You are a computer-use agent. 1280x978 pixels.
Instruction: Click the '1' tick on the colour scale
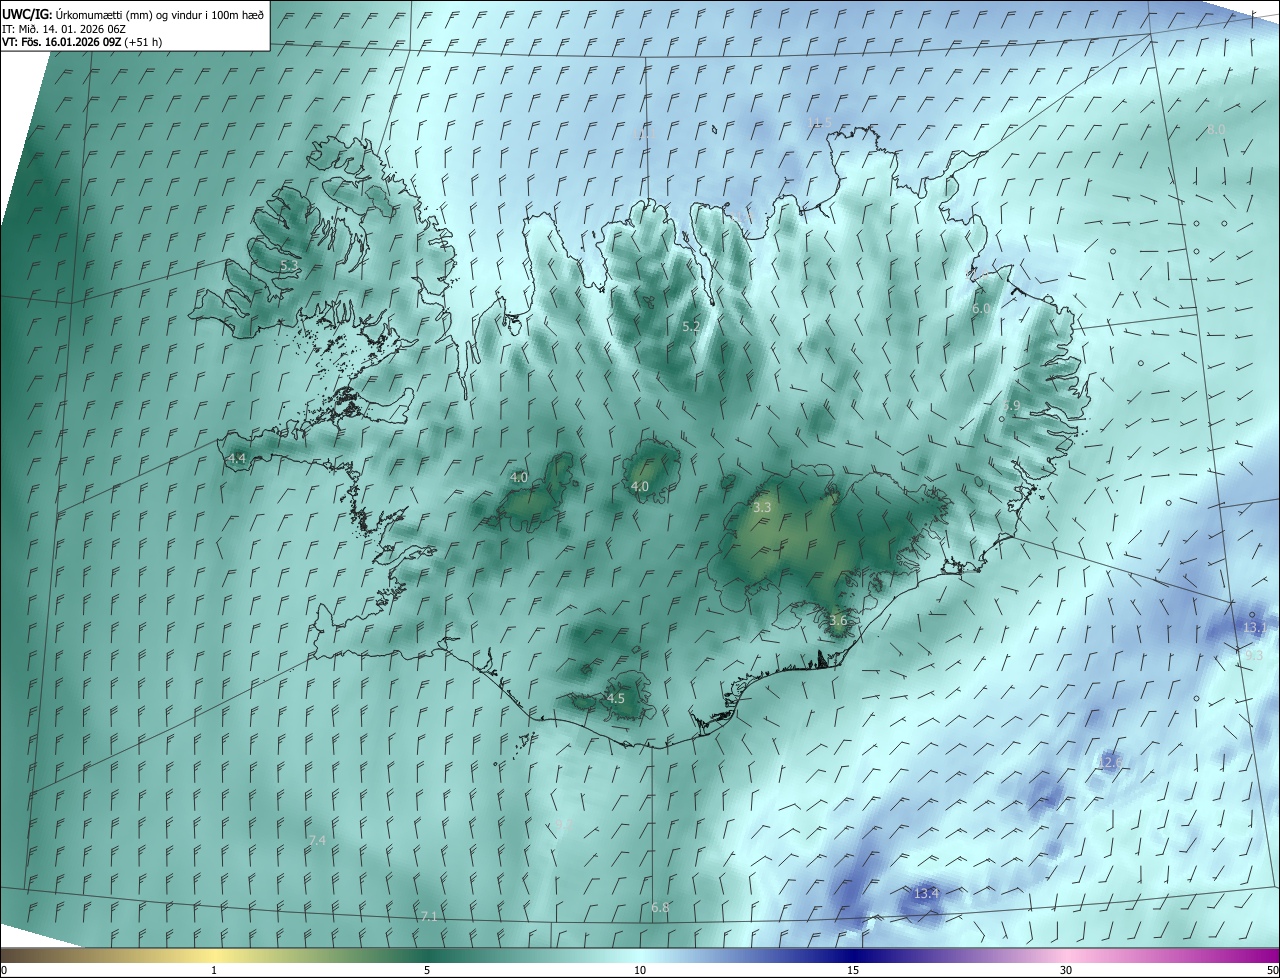click(x=214, y=970)
